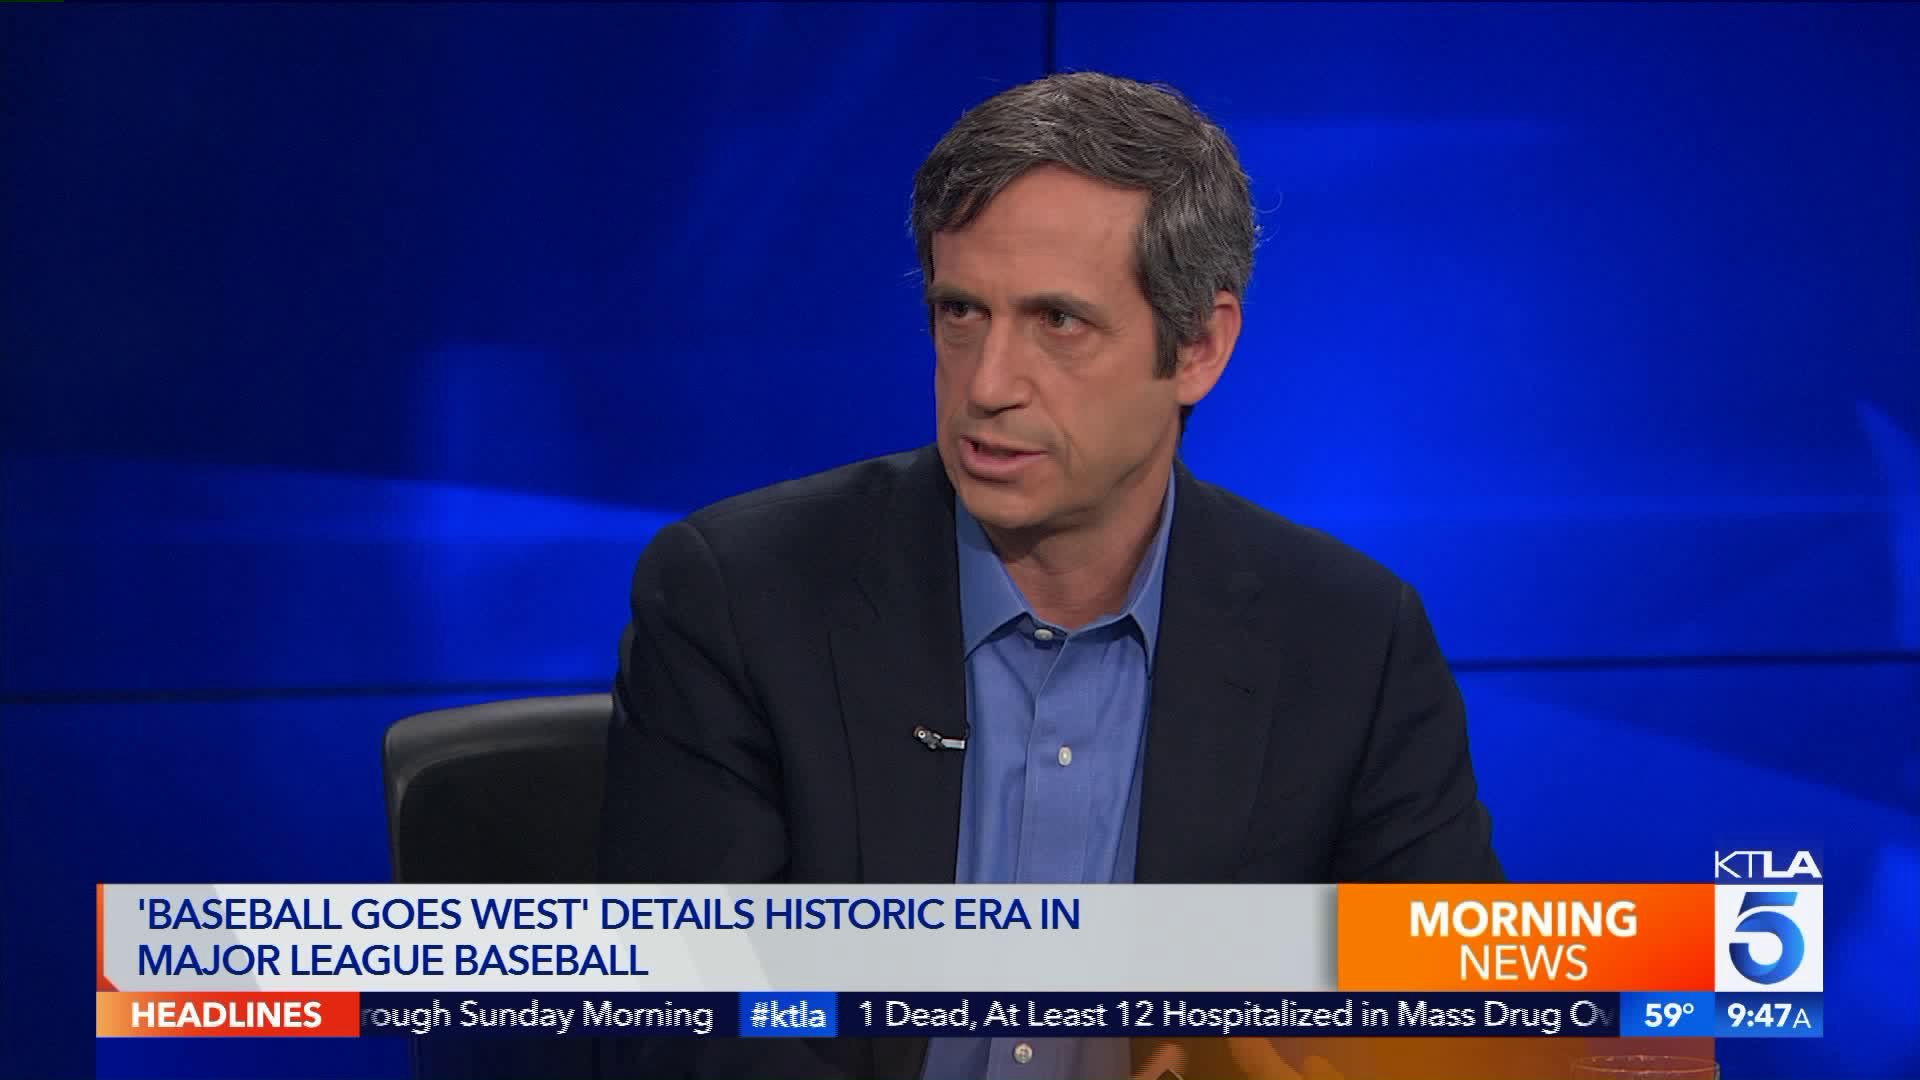
Task: Click the MAJOR LEAGUE BASEBALL text line
Action: coord(392,960)
